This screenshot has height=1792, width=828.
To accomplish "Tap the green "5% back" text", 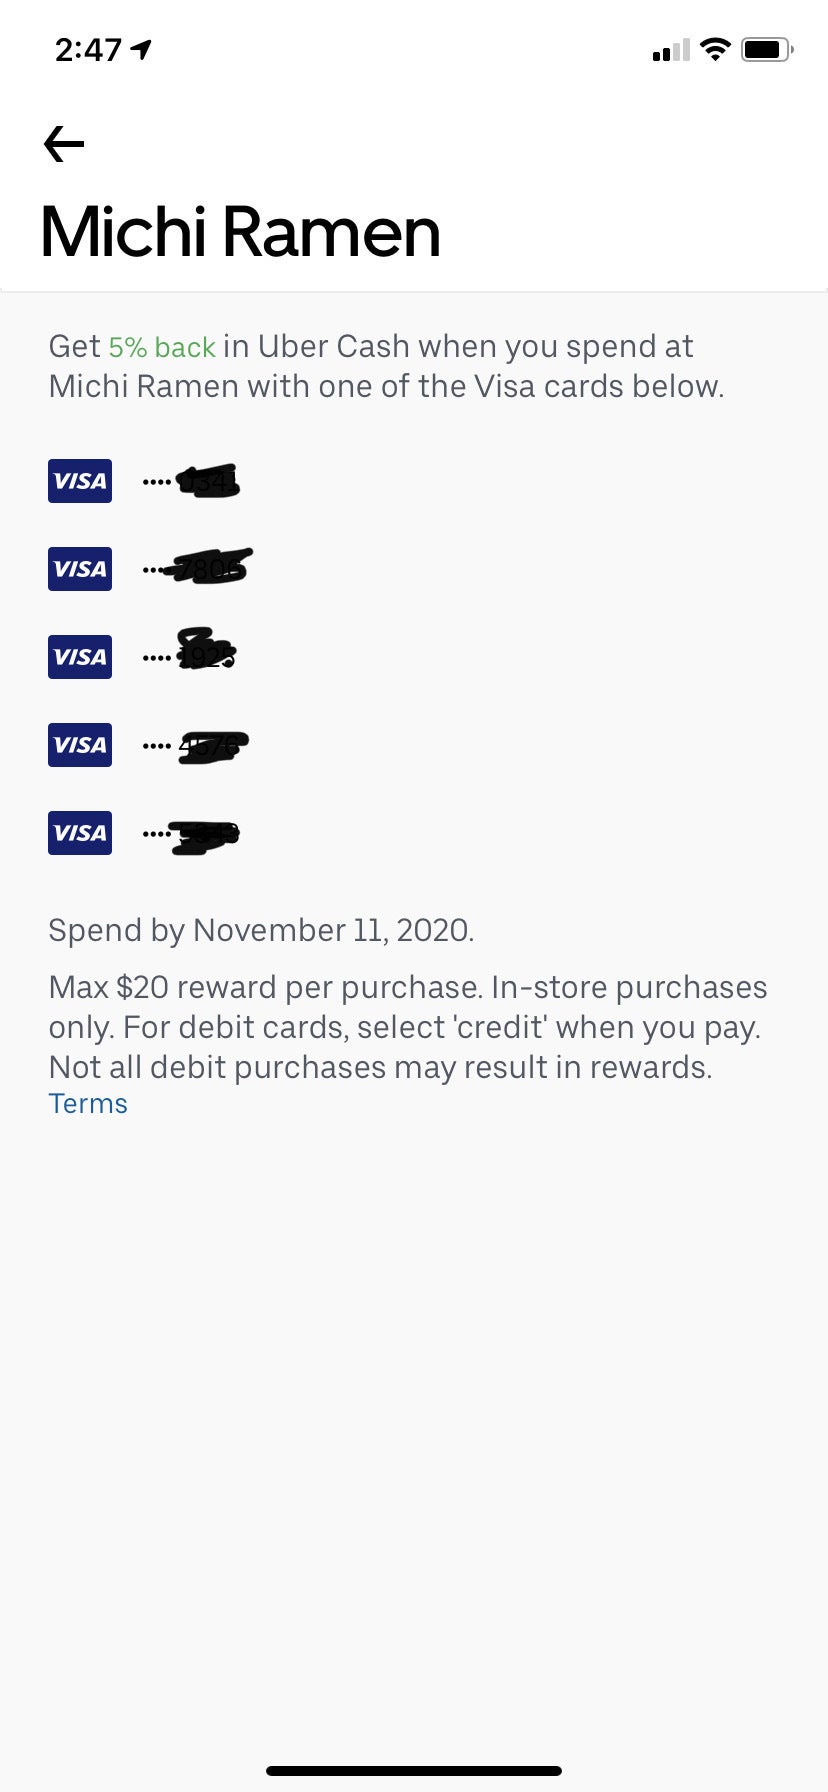I will point(162,347).
